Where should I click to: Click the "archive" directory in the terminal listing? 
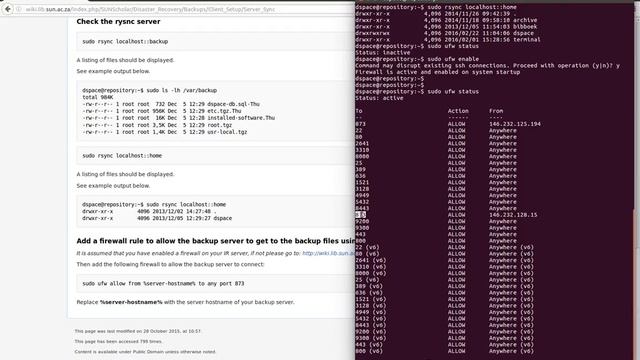(525, 20)
